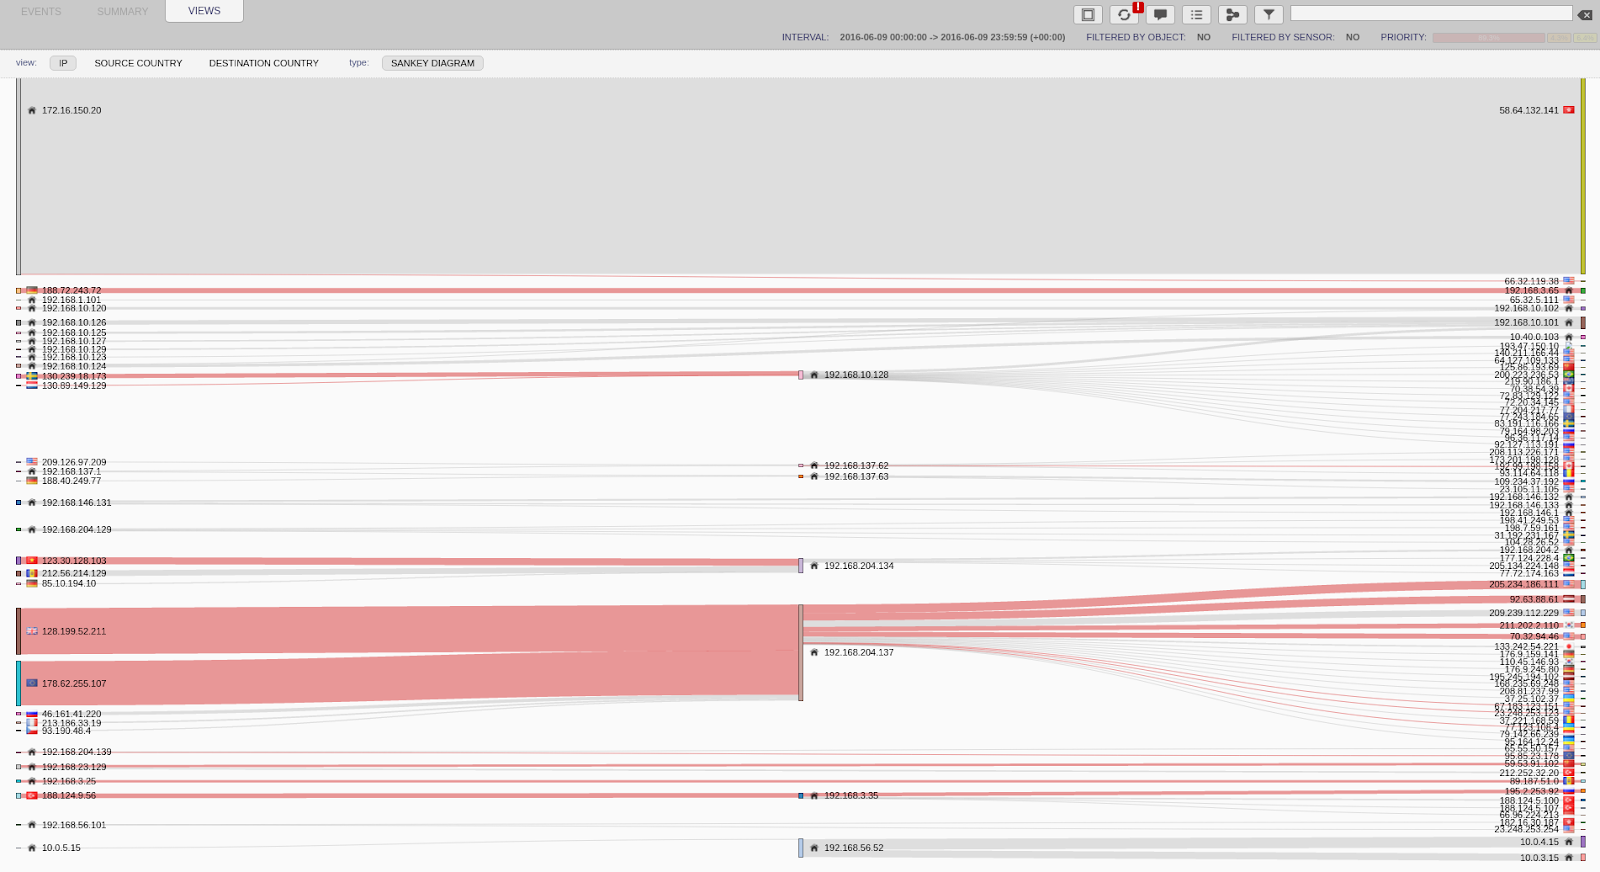Select the SANKEY DIAGRAM type
This screenshot has height=872, width=1600.
point(433,63)
